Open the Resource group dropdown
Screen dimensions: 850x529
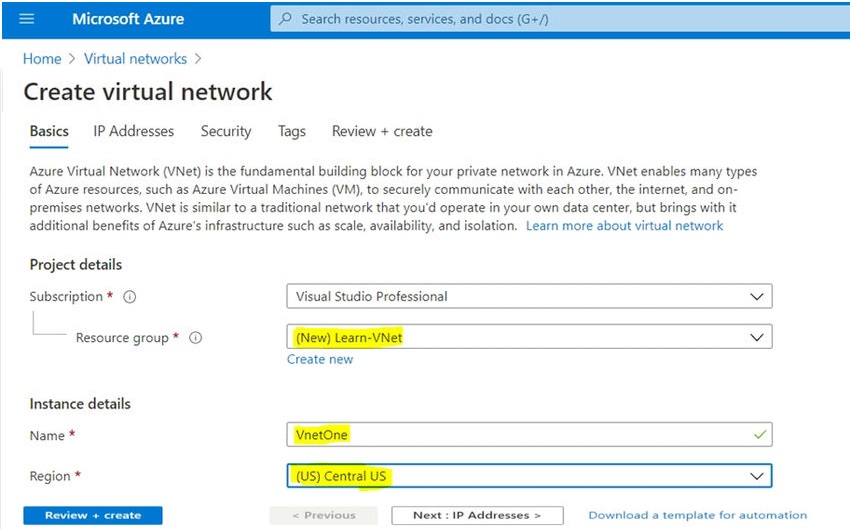(529, 337)
